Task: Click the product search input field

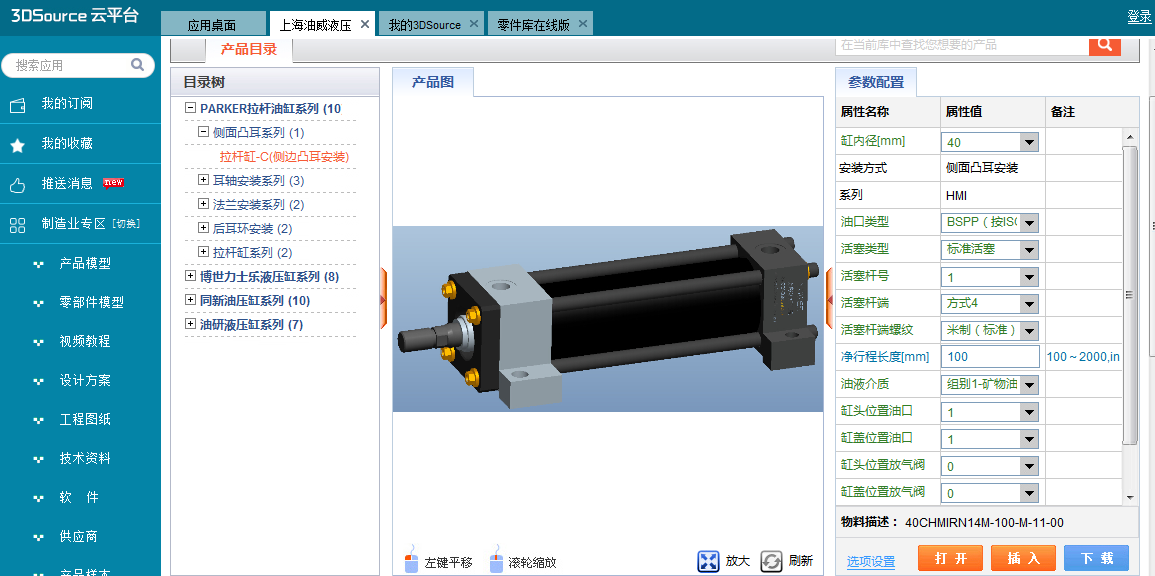Action: (x=962, y=45)
